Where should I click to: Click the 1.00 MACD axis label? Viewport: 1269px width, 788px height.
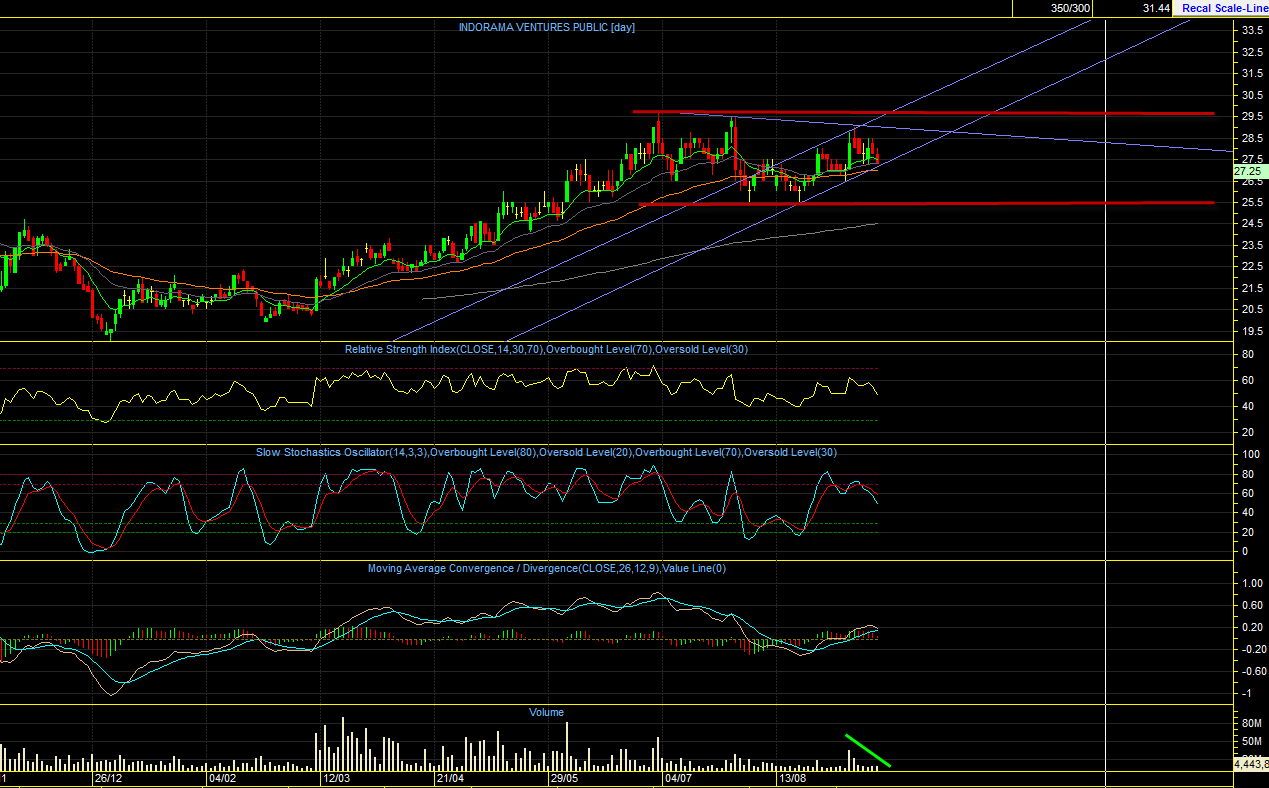pyautogui.click(x=1251, y=582)
